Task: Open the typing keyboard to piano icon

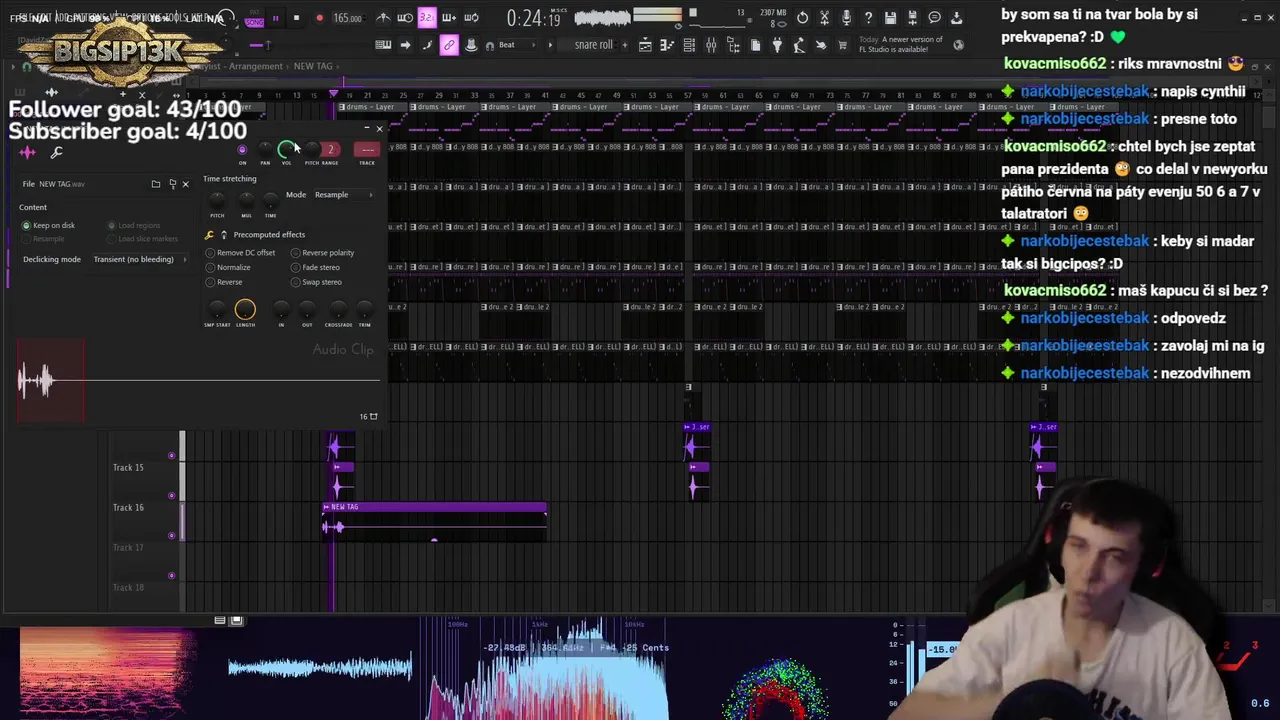Action: 383,45
